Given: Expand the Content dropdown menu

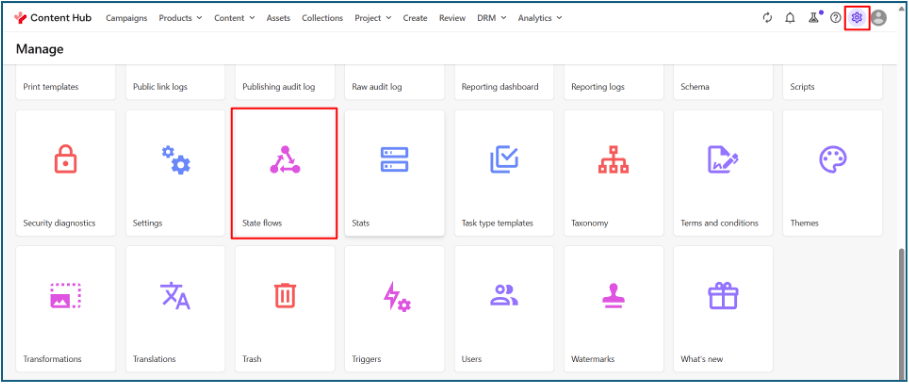Looking at the screenshot, I should (x=234, y=18).
